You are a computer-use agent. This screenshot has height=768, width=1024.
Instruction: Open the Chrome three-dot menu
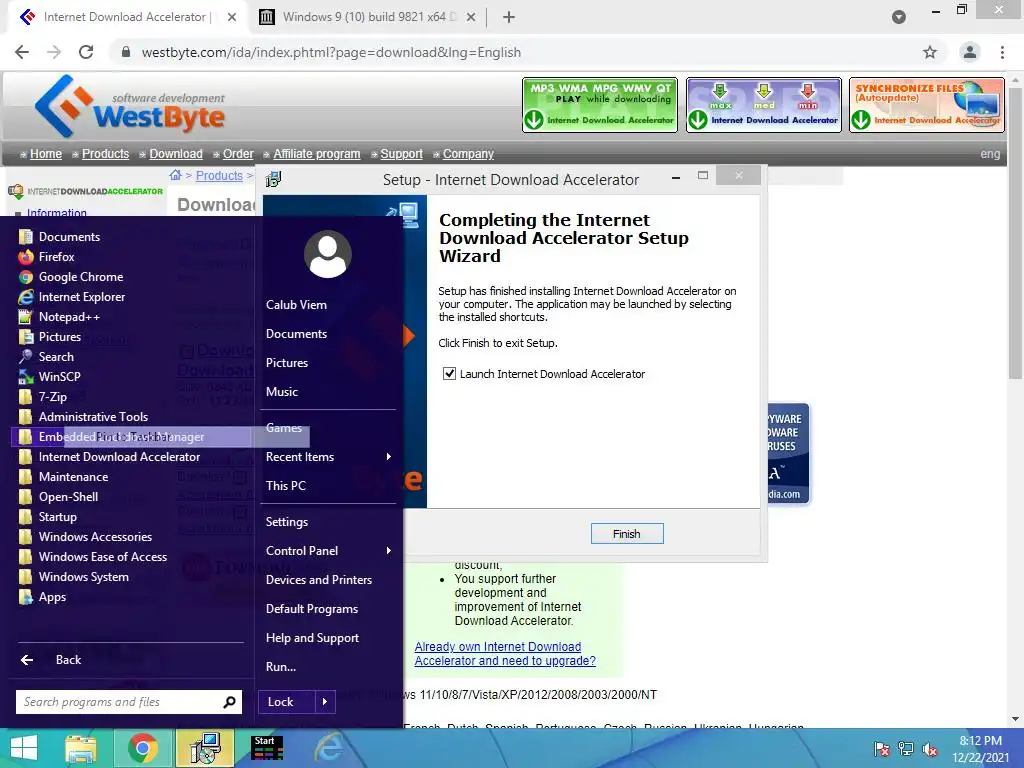point(1002,52)
